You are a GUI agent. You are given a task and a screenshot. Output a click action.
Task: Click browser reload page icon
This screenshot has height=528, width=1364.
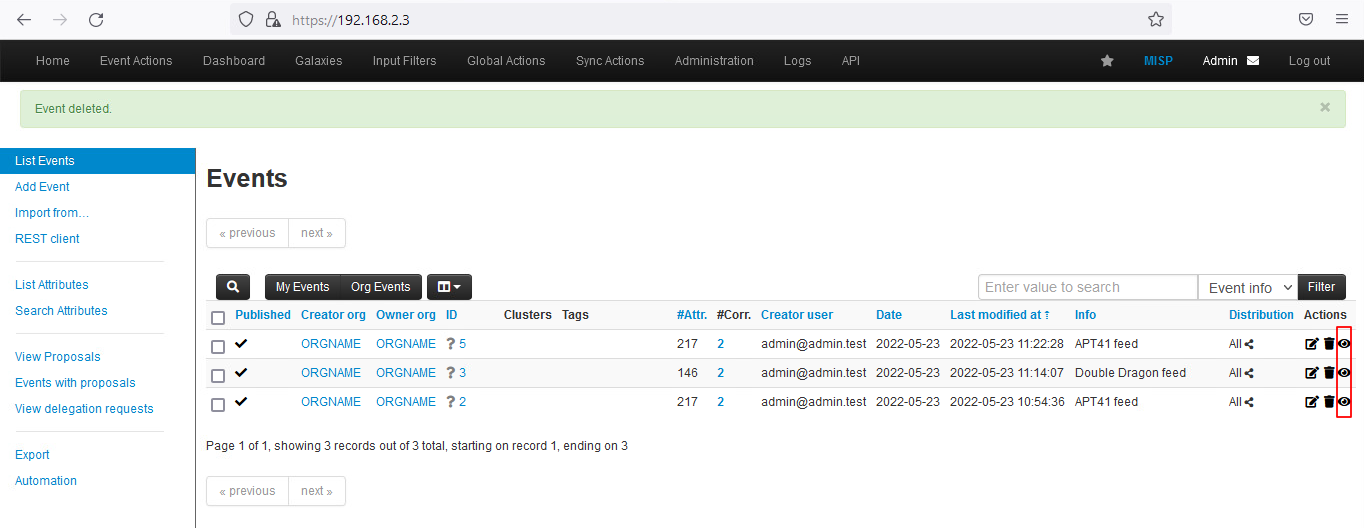coord(96,20)
